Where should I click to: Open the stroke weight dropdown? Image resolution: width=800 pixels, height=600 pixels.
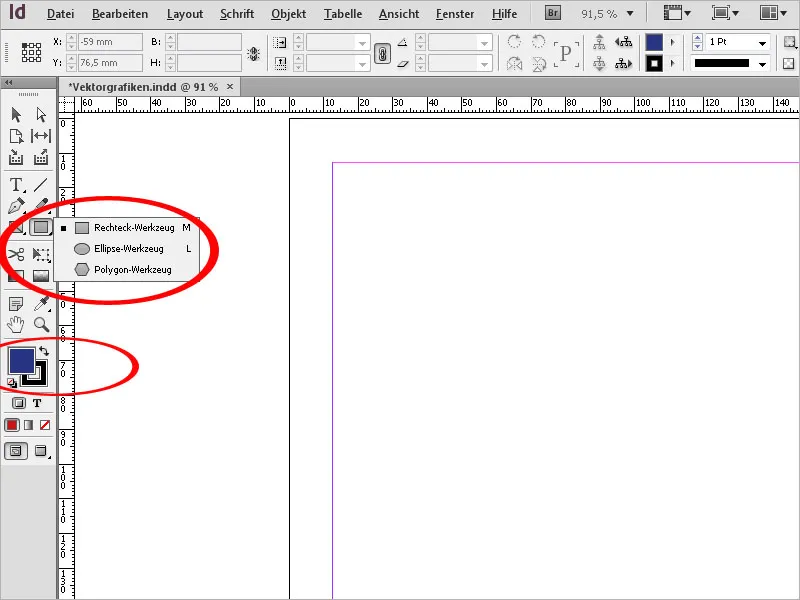[764, 42]
